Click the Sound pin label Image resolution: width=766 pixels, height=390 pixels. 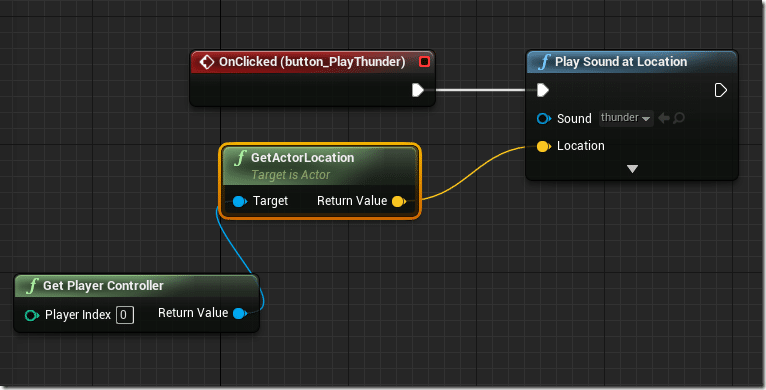[x=574, y=119]
